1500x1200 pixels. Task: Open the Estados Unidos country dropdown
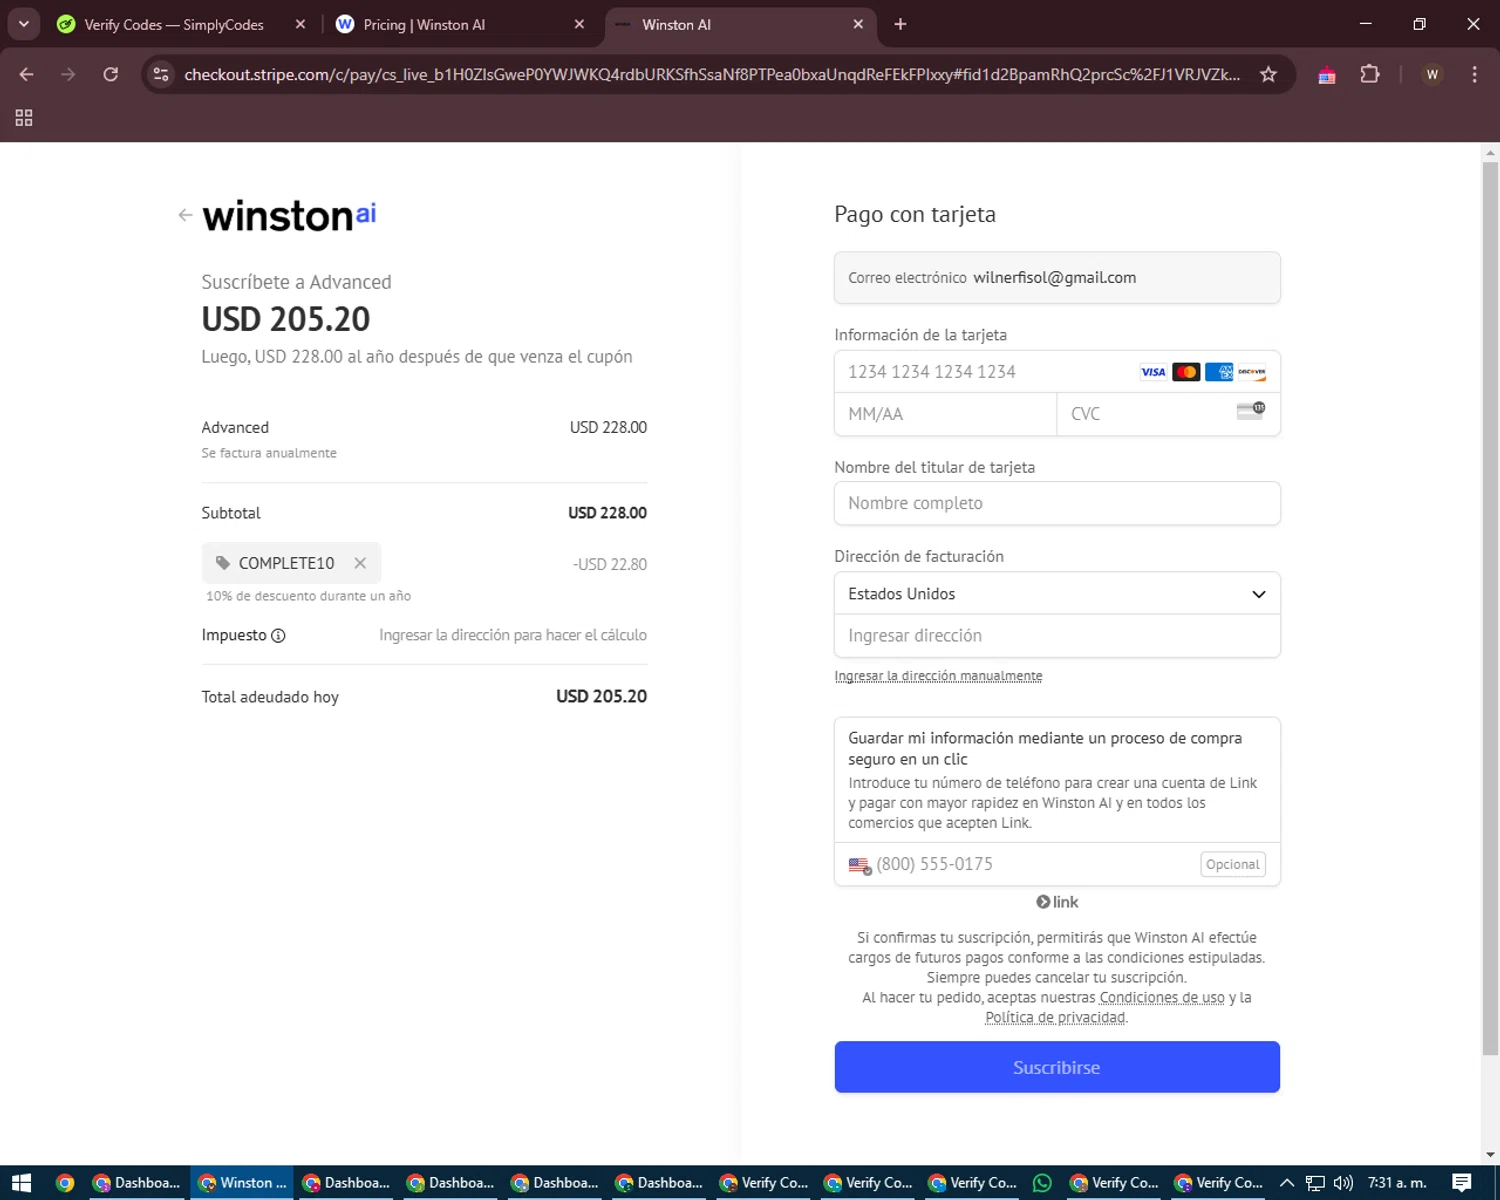click(x=1057, y=594)
